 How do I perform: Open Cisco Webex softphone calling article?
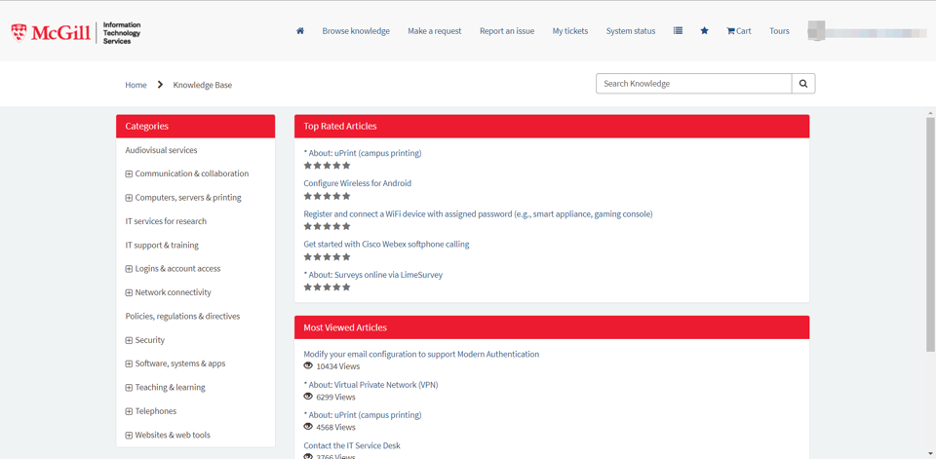[386, 244]
